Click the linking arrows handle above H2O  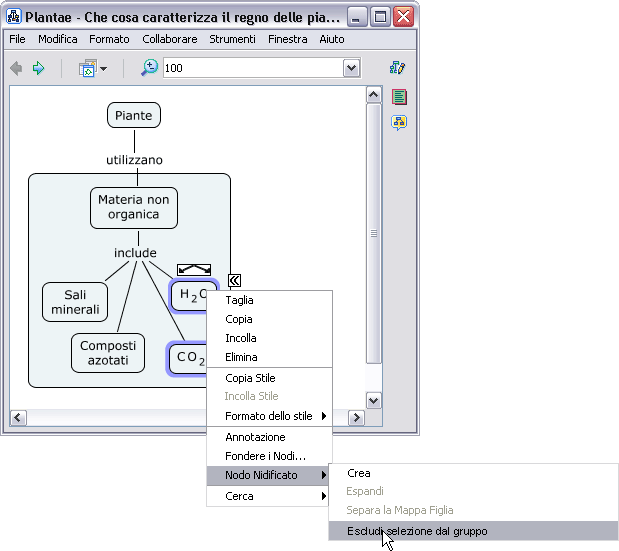194,269
